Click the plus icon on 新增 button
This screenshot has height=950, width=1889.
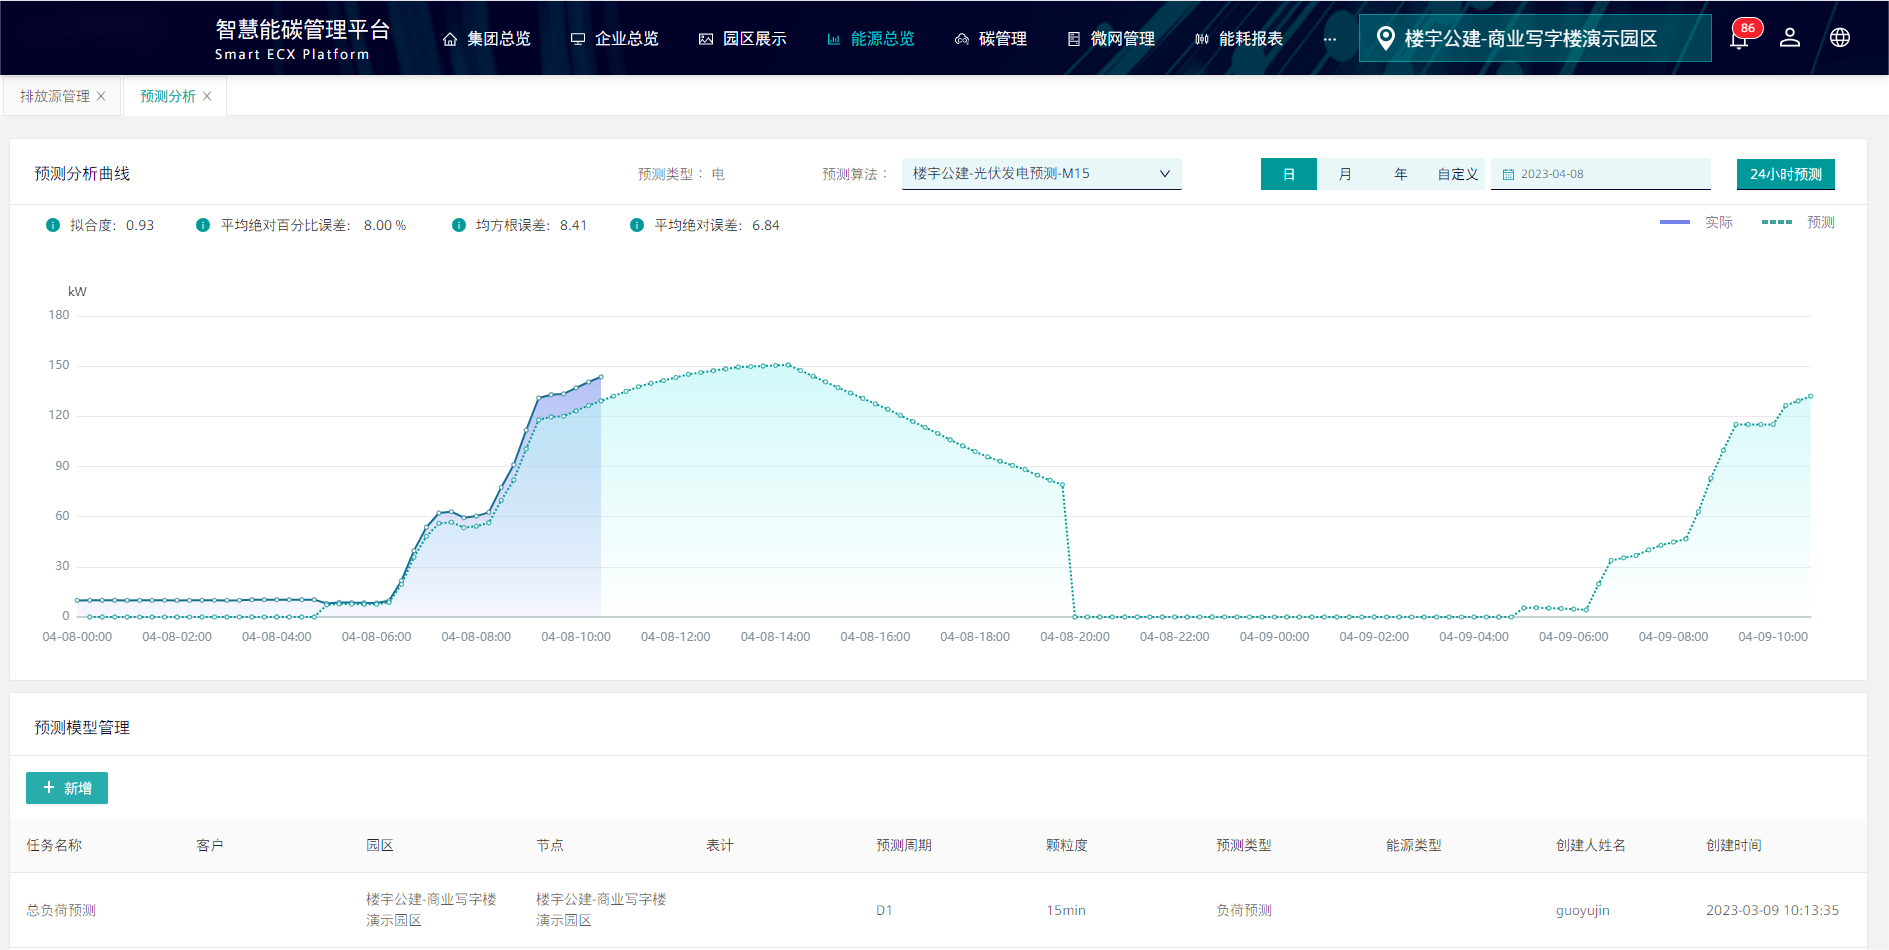(x=49, y=788)
